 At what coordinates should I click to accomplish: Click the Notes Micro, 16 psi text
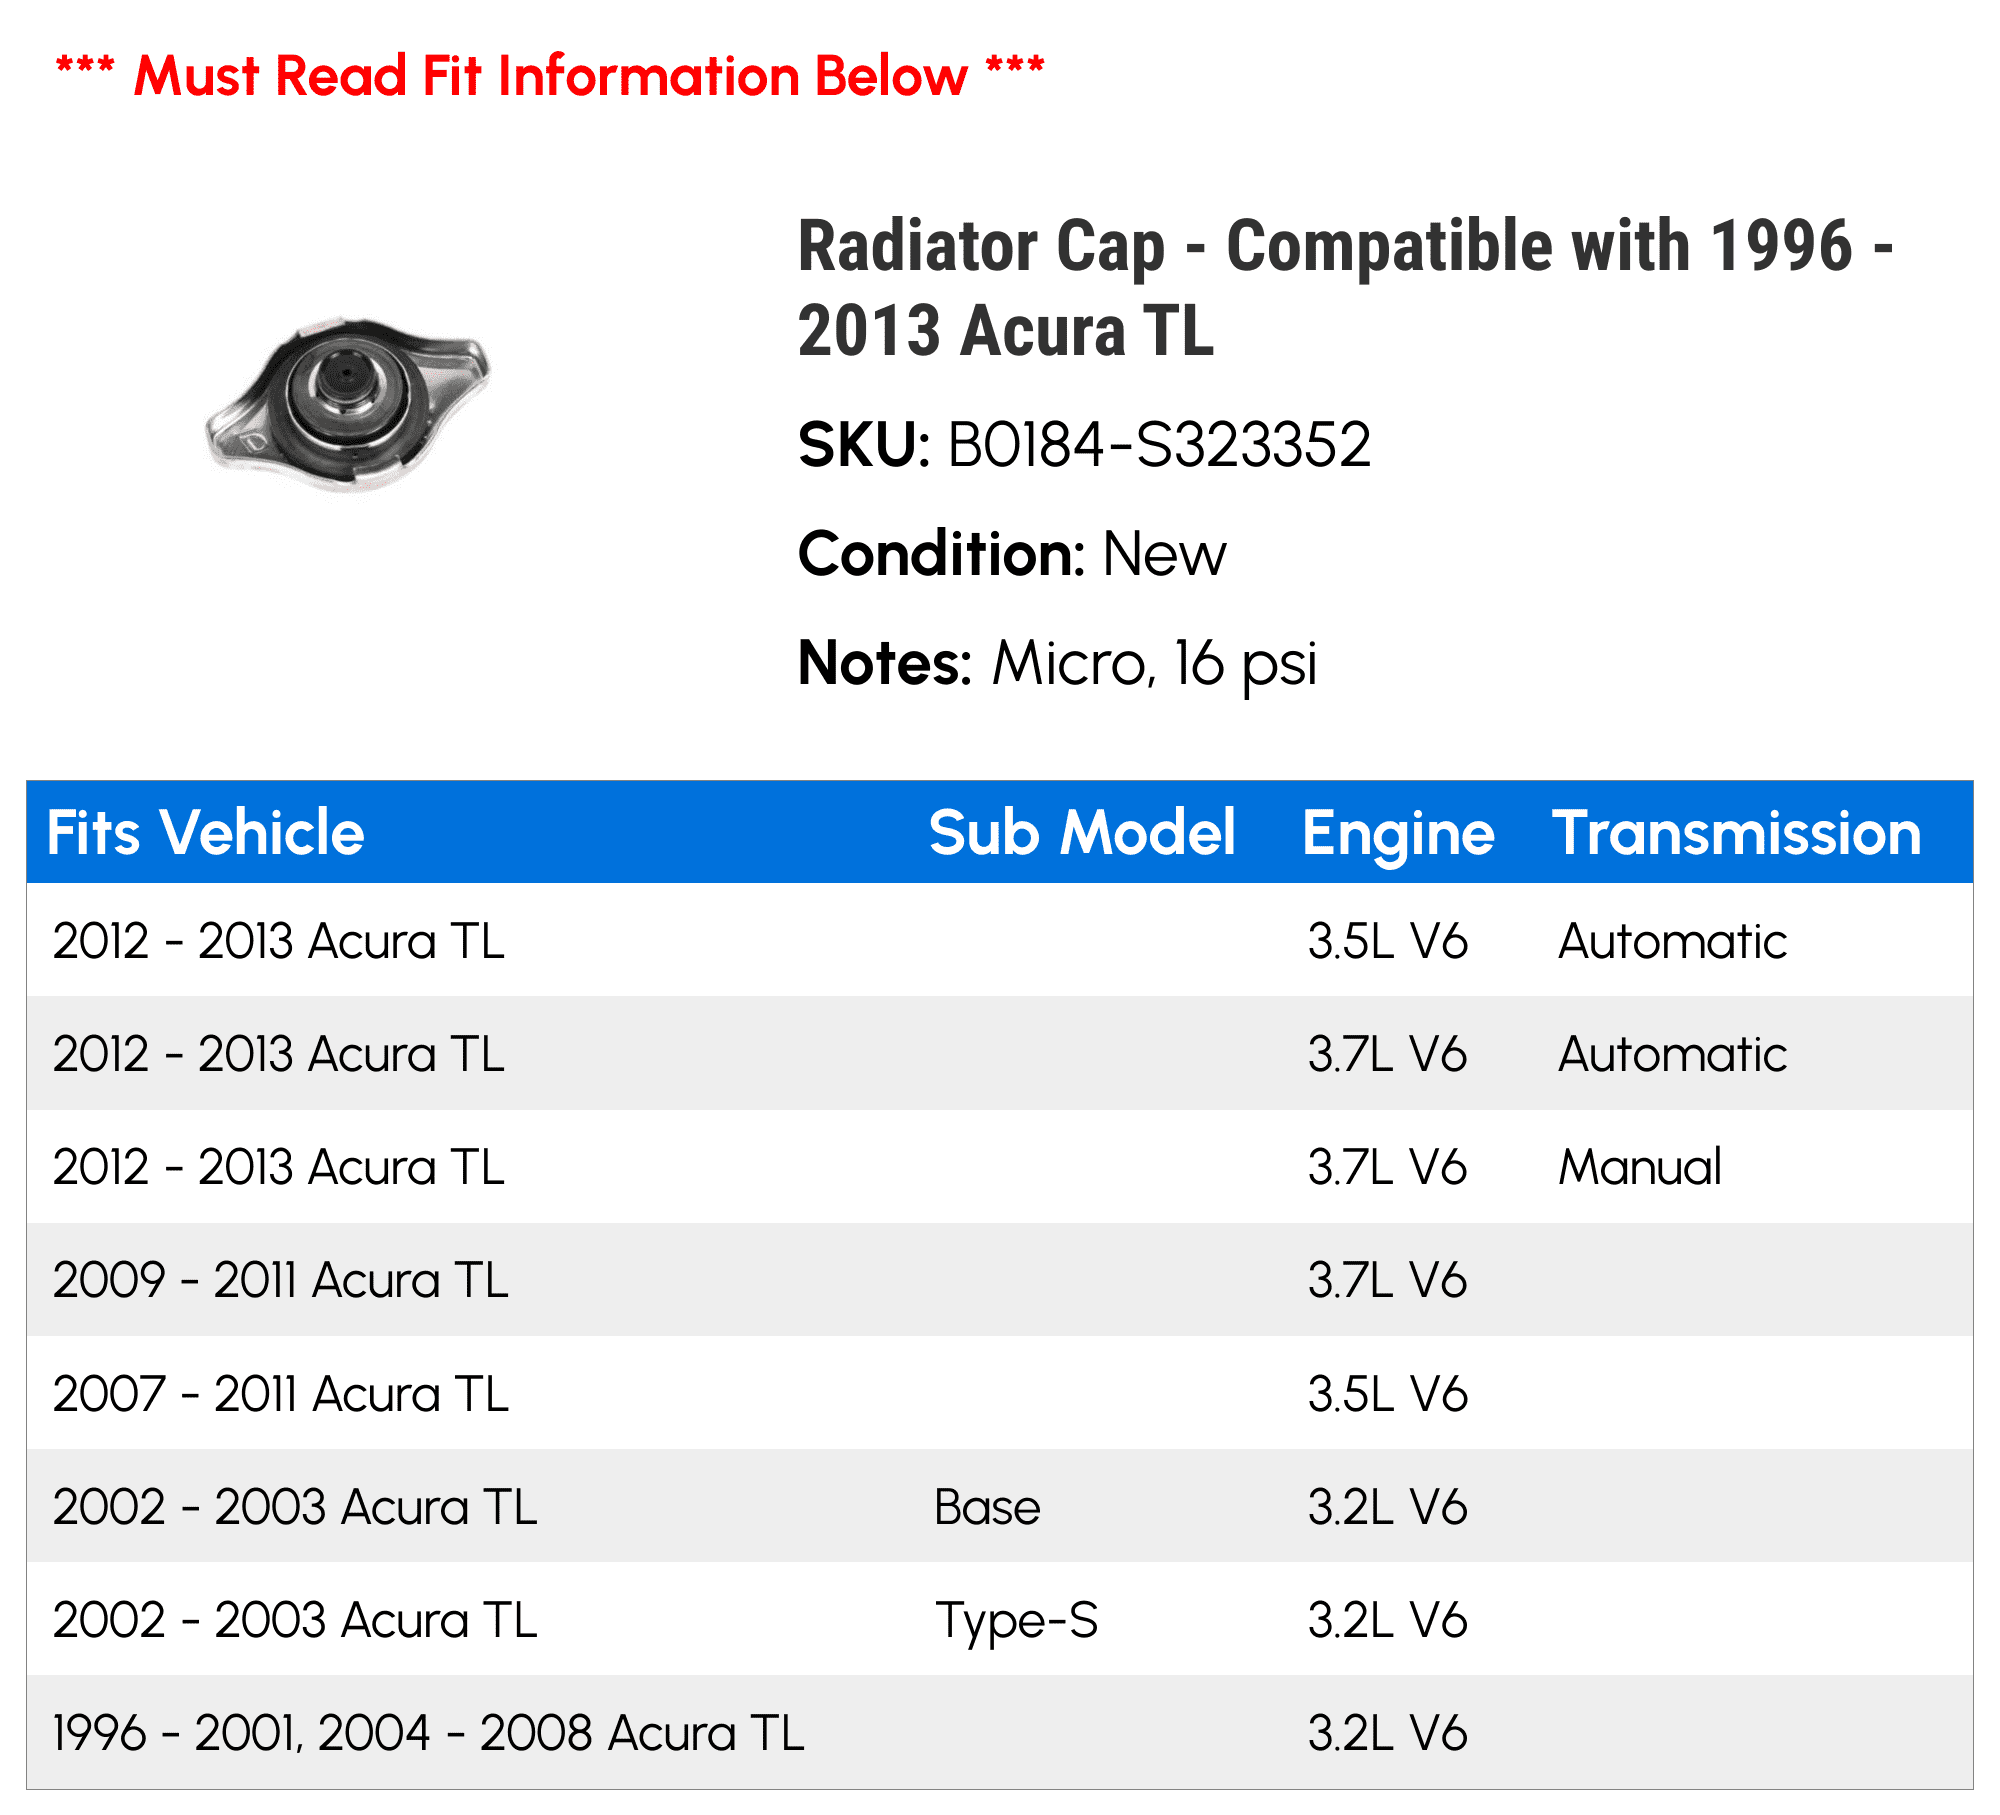(1057, 663)
